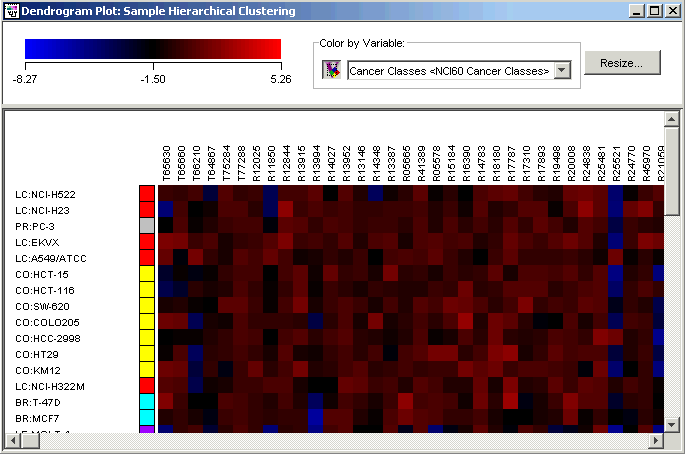Select the PR:PC-3 row label
The width and height of the screenshot is (685, 454).
click(x=35, y=226)
